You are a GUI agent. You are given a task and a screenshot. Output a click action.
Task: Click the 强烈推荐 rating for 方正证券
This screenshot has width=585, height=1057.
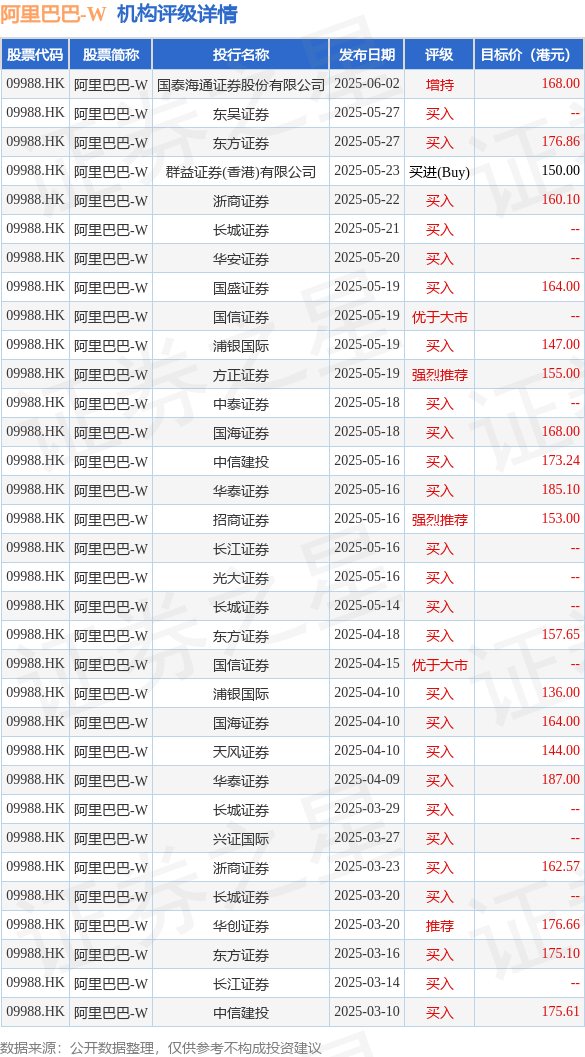tap(439, 374)
